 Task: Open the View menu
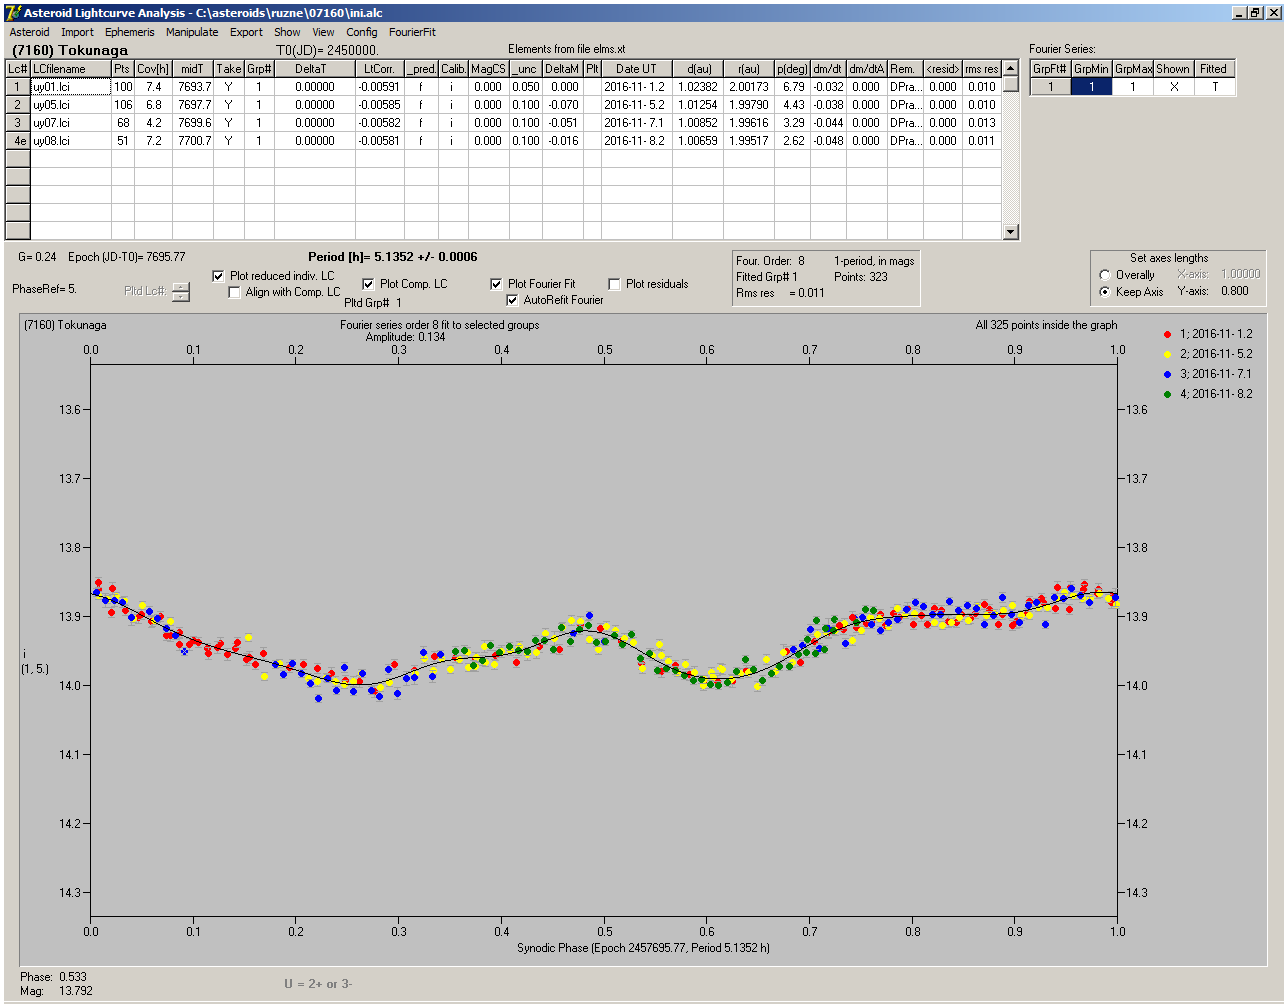[323, 32]
